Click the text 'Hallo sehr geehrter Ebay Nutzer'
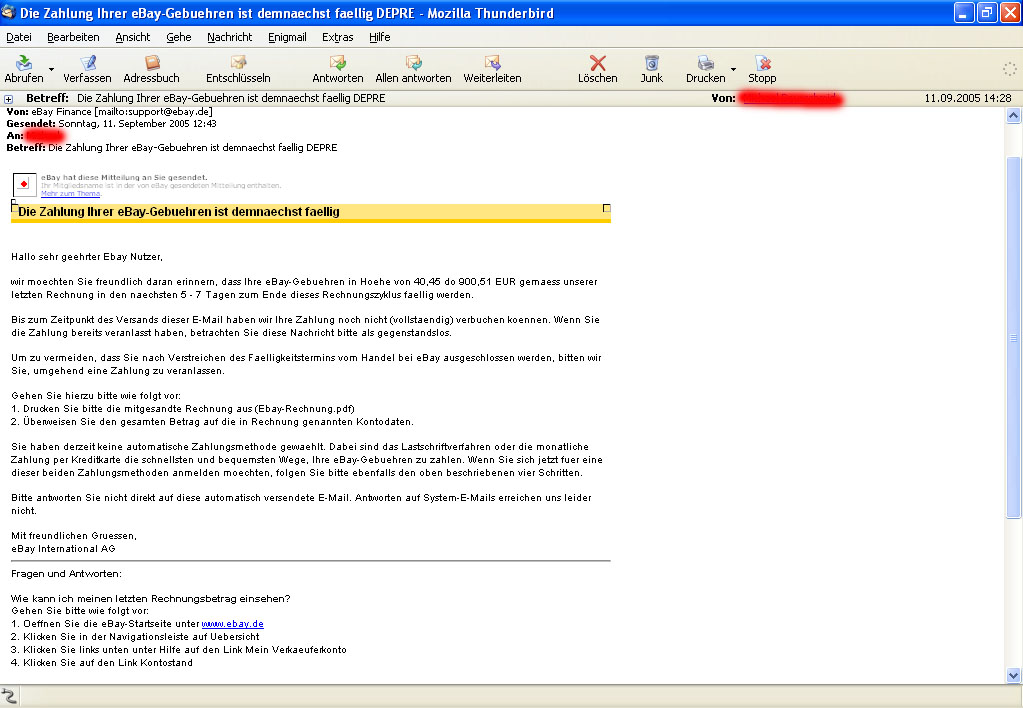This screenshot has width=1023, height=708. pyautogui.click(x=87, y=257)
